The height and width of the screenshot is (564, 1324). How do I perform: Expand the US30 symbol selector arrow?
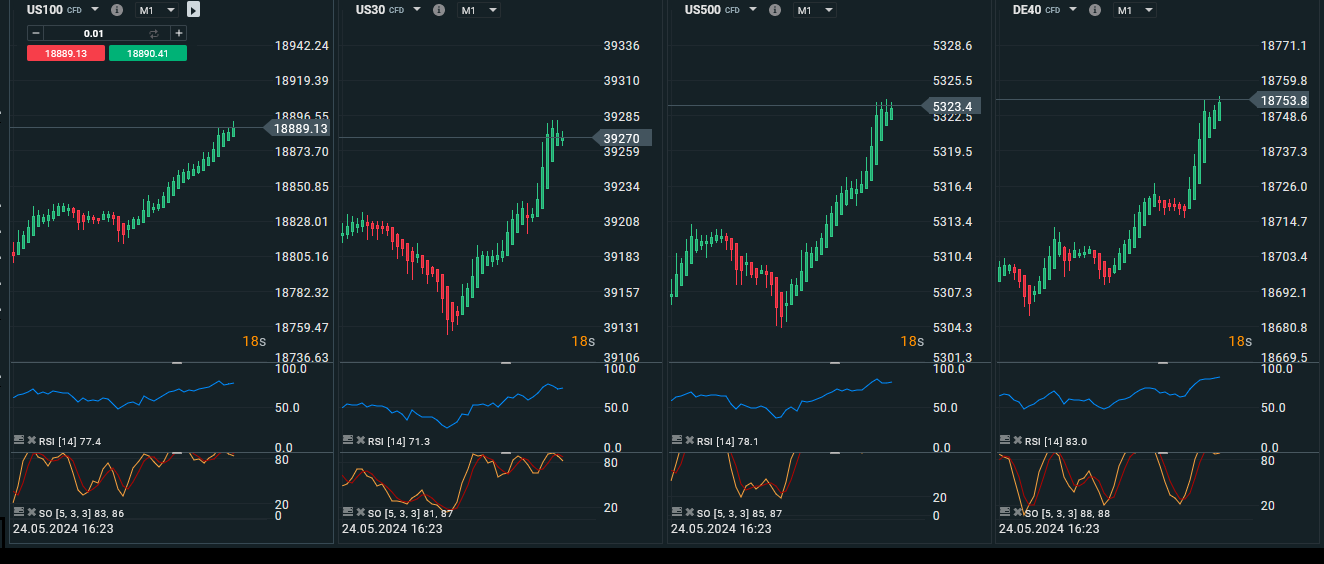coord(418,9)
